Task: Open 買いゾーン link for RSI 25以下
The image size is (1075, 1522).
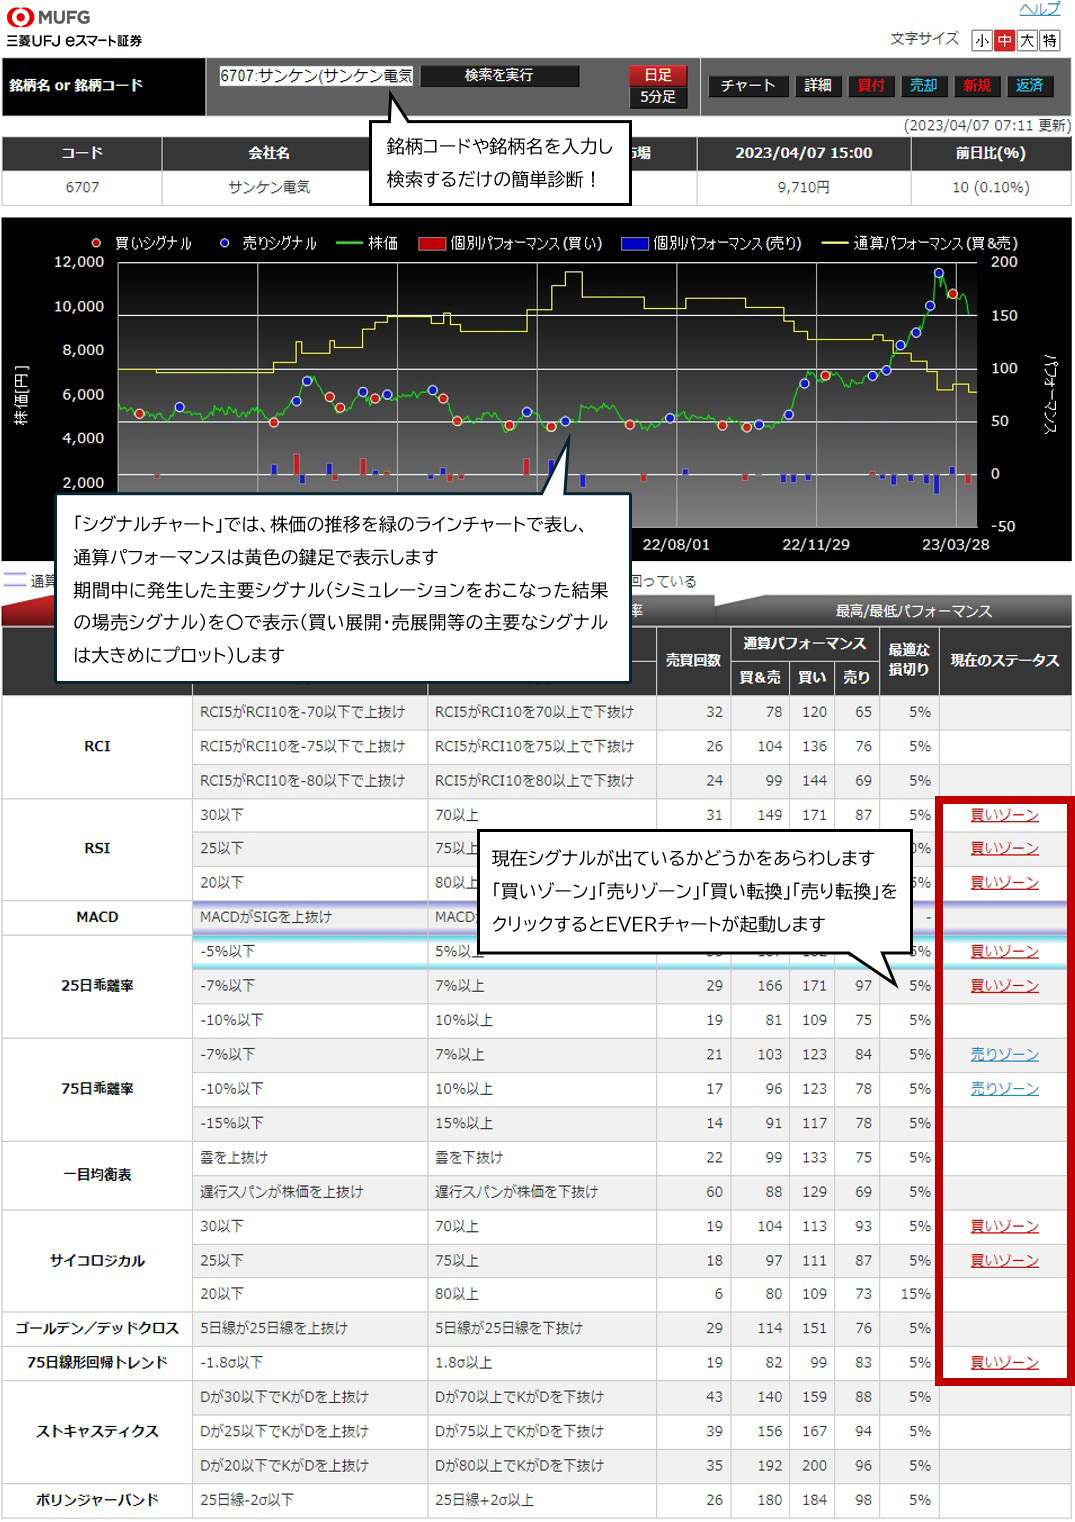Action: (1004, 848)
